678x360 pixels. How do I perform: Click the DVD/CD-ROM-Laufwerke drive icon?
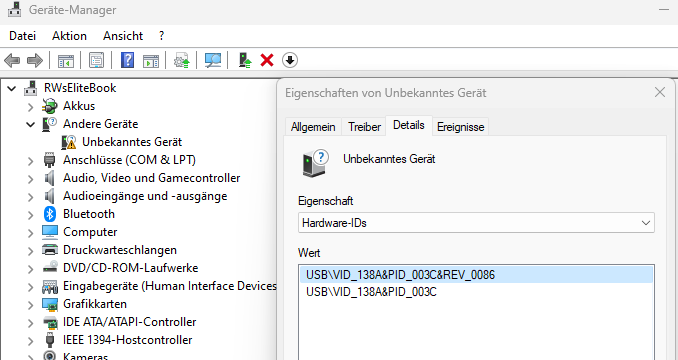50,268
